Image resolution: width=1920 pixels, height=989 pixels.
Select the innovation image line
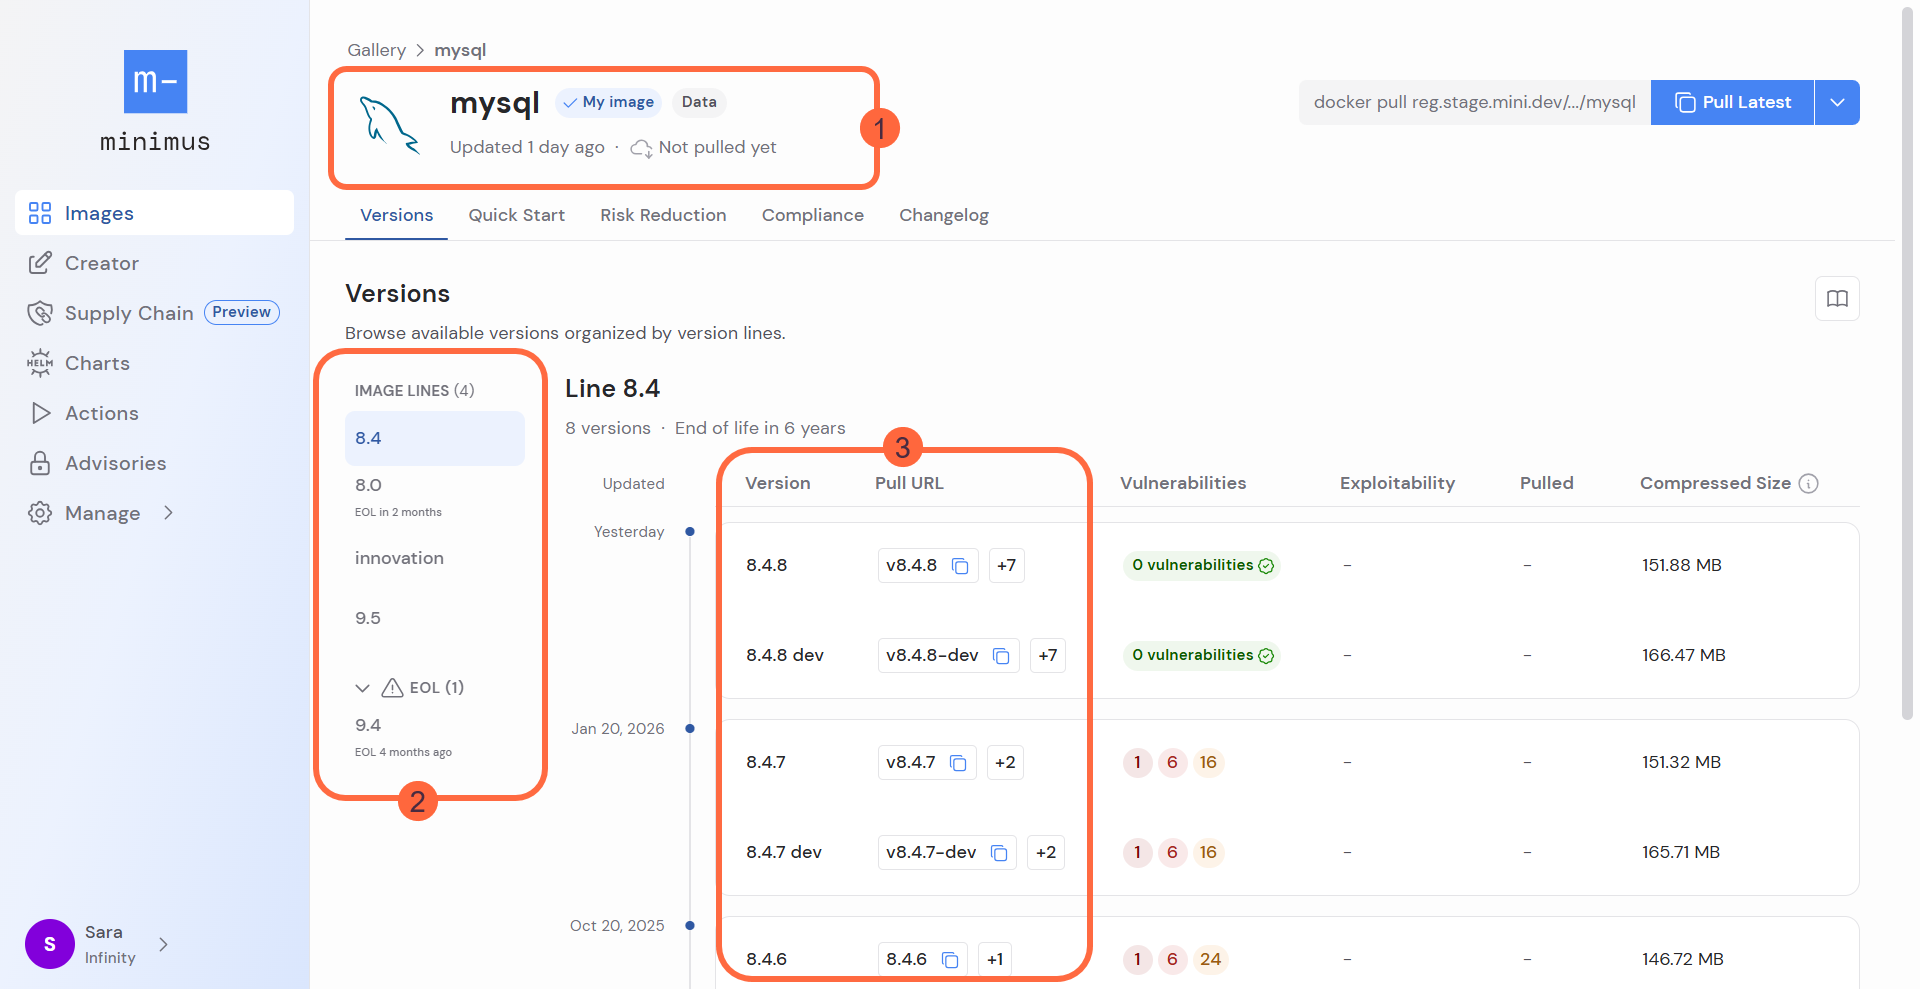435,558
